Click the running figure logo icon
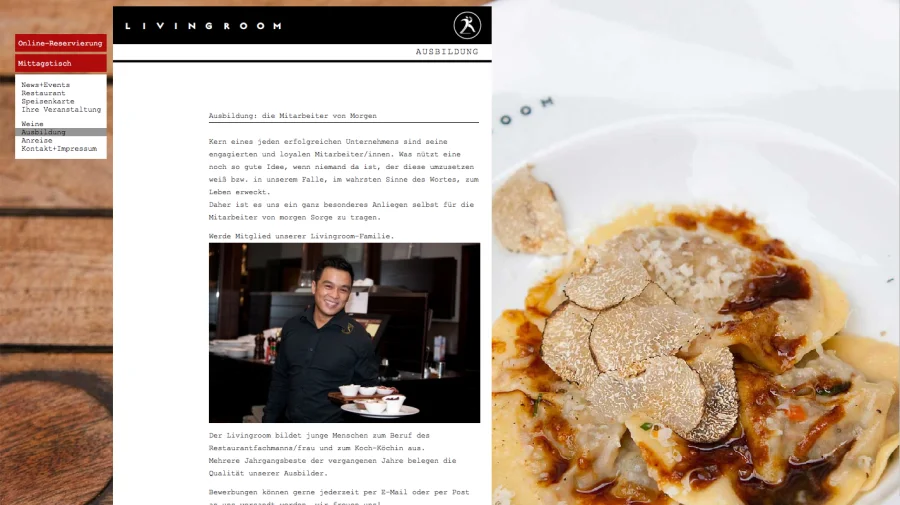 467,25
